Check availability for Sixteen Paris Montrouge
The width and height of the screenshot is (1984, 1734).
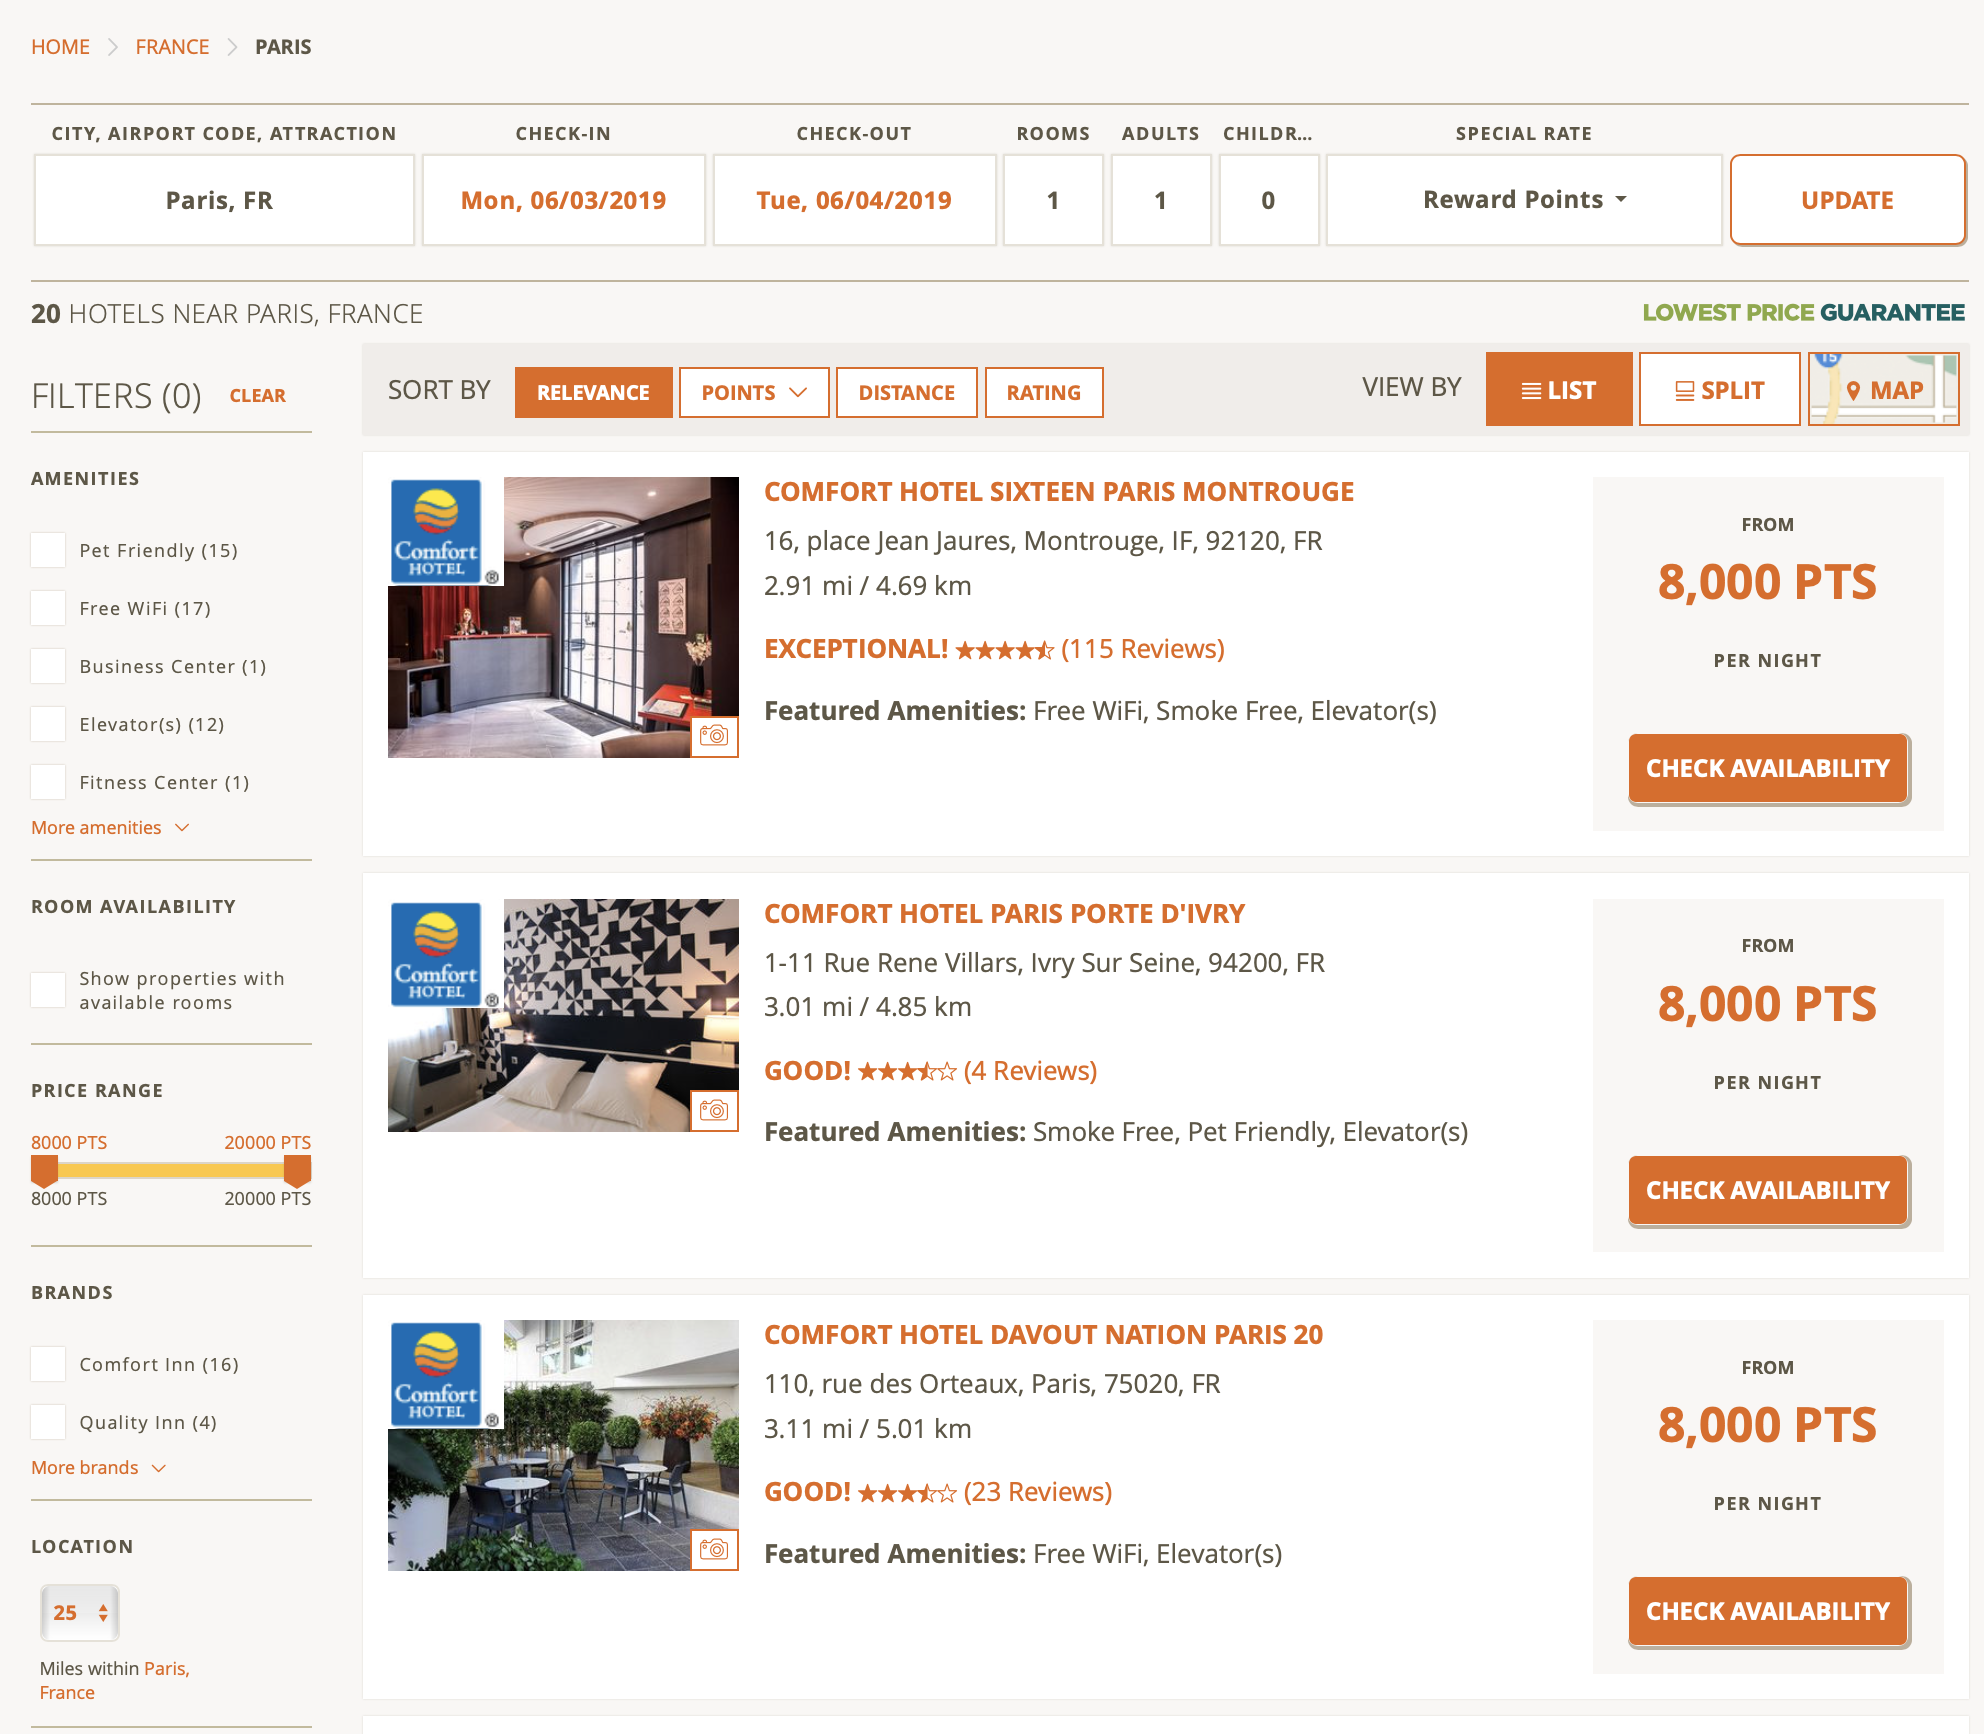tap(1768, 768)
